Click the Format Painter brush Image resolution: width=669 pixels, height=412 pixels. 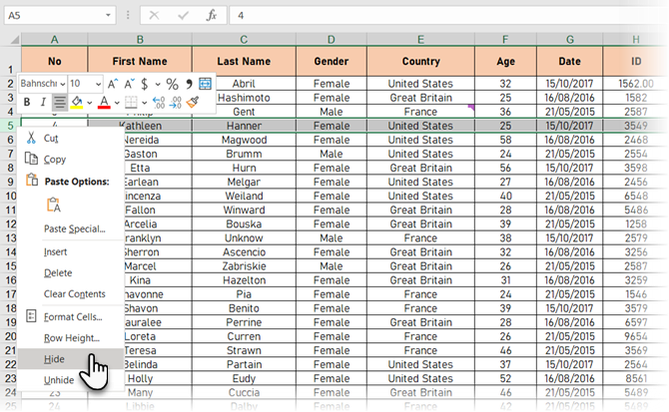click(193, 102)
